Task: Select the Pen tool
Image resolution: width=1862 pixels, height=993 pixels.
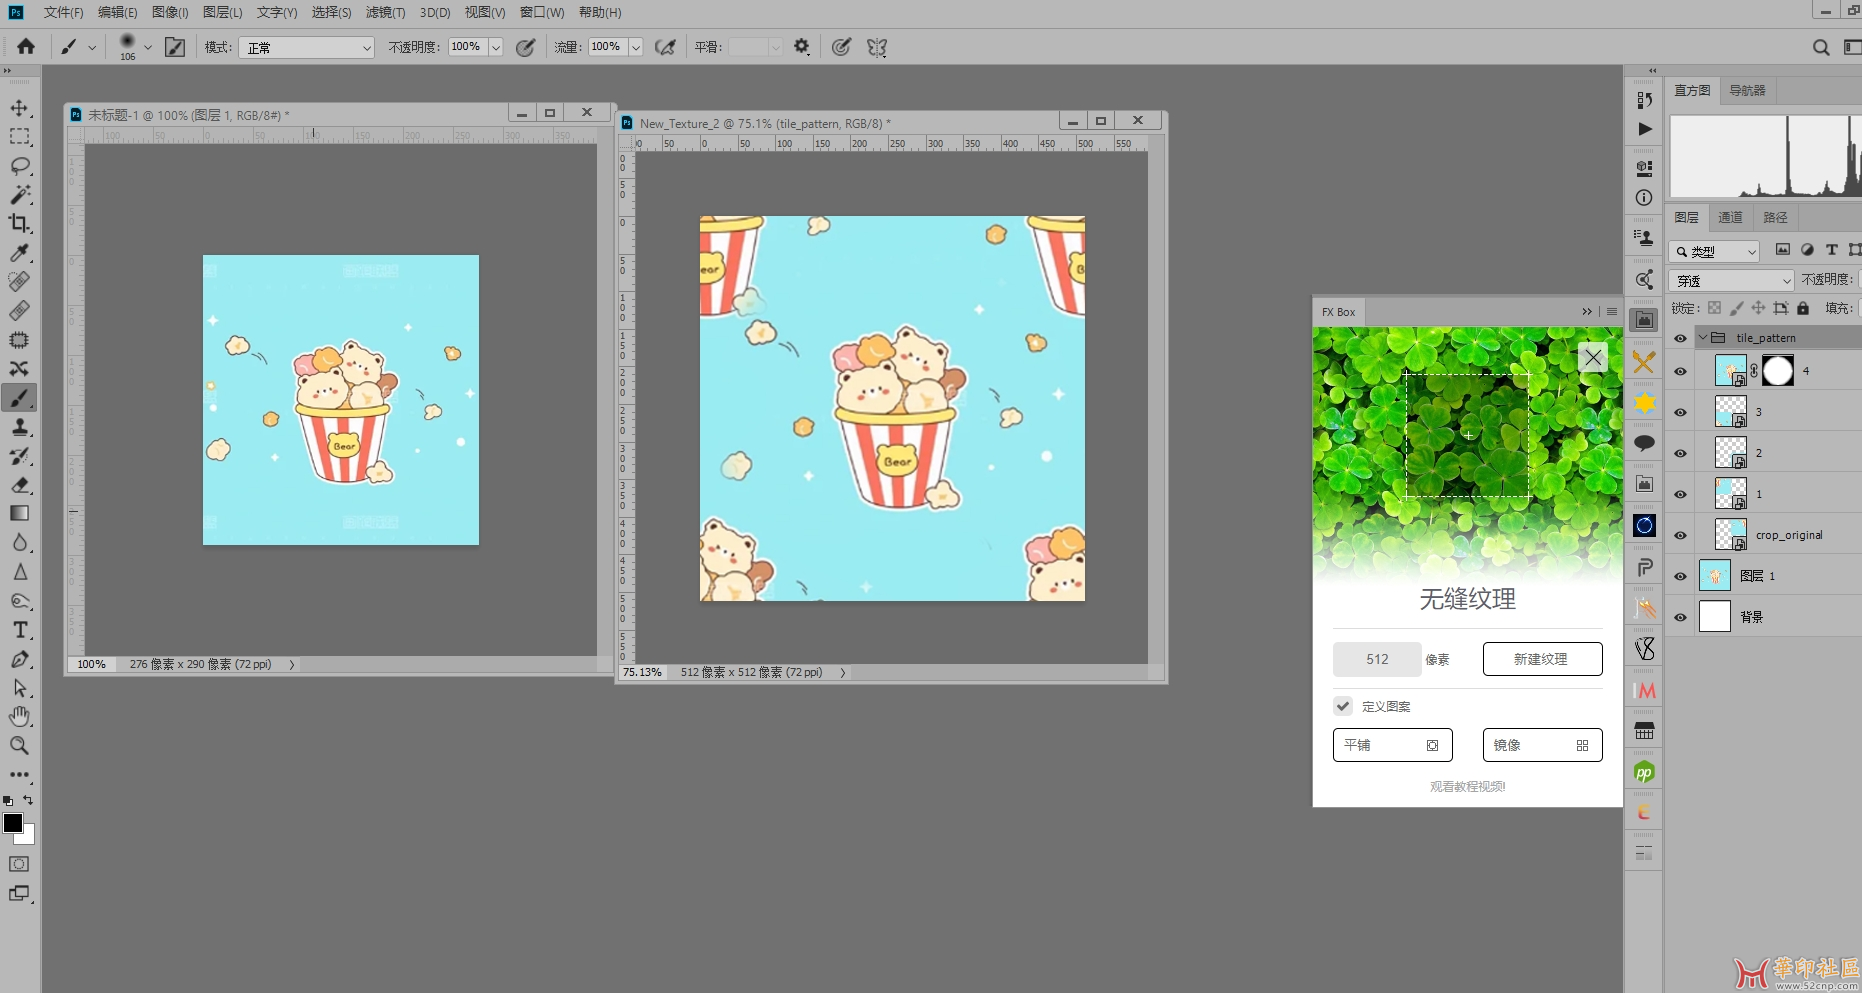Action: point(19,659)
